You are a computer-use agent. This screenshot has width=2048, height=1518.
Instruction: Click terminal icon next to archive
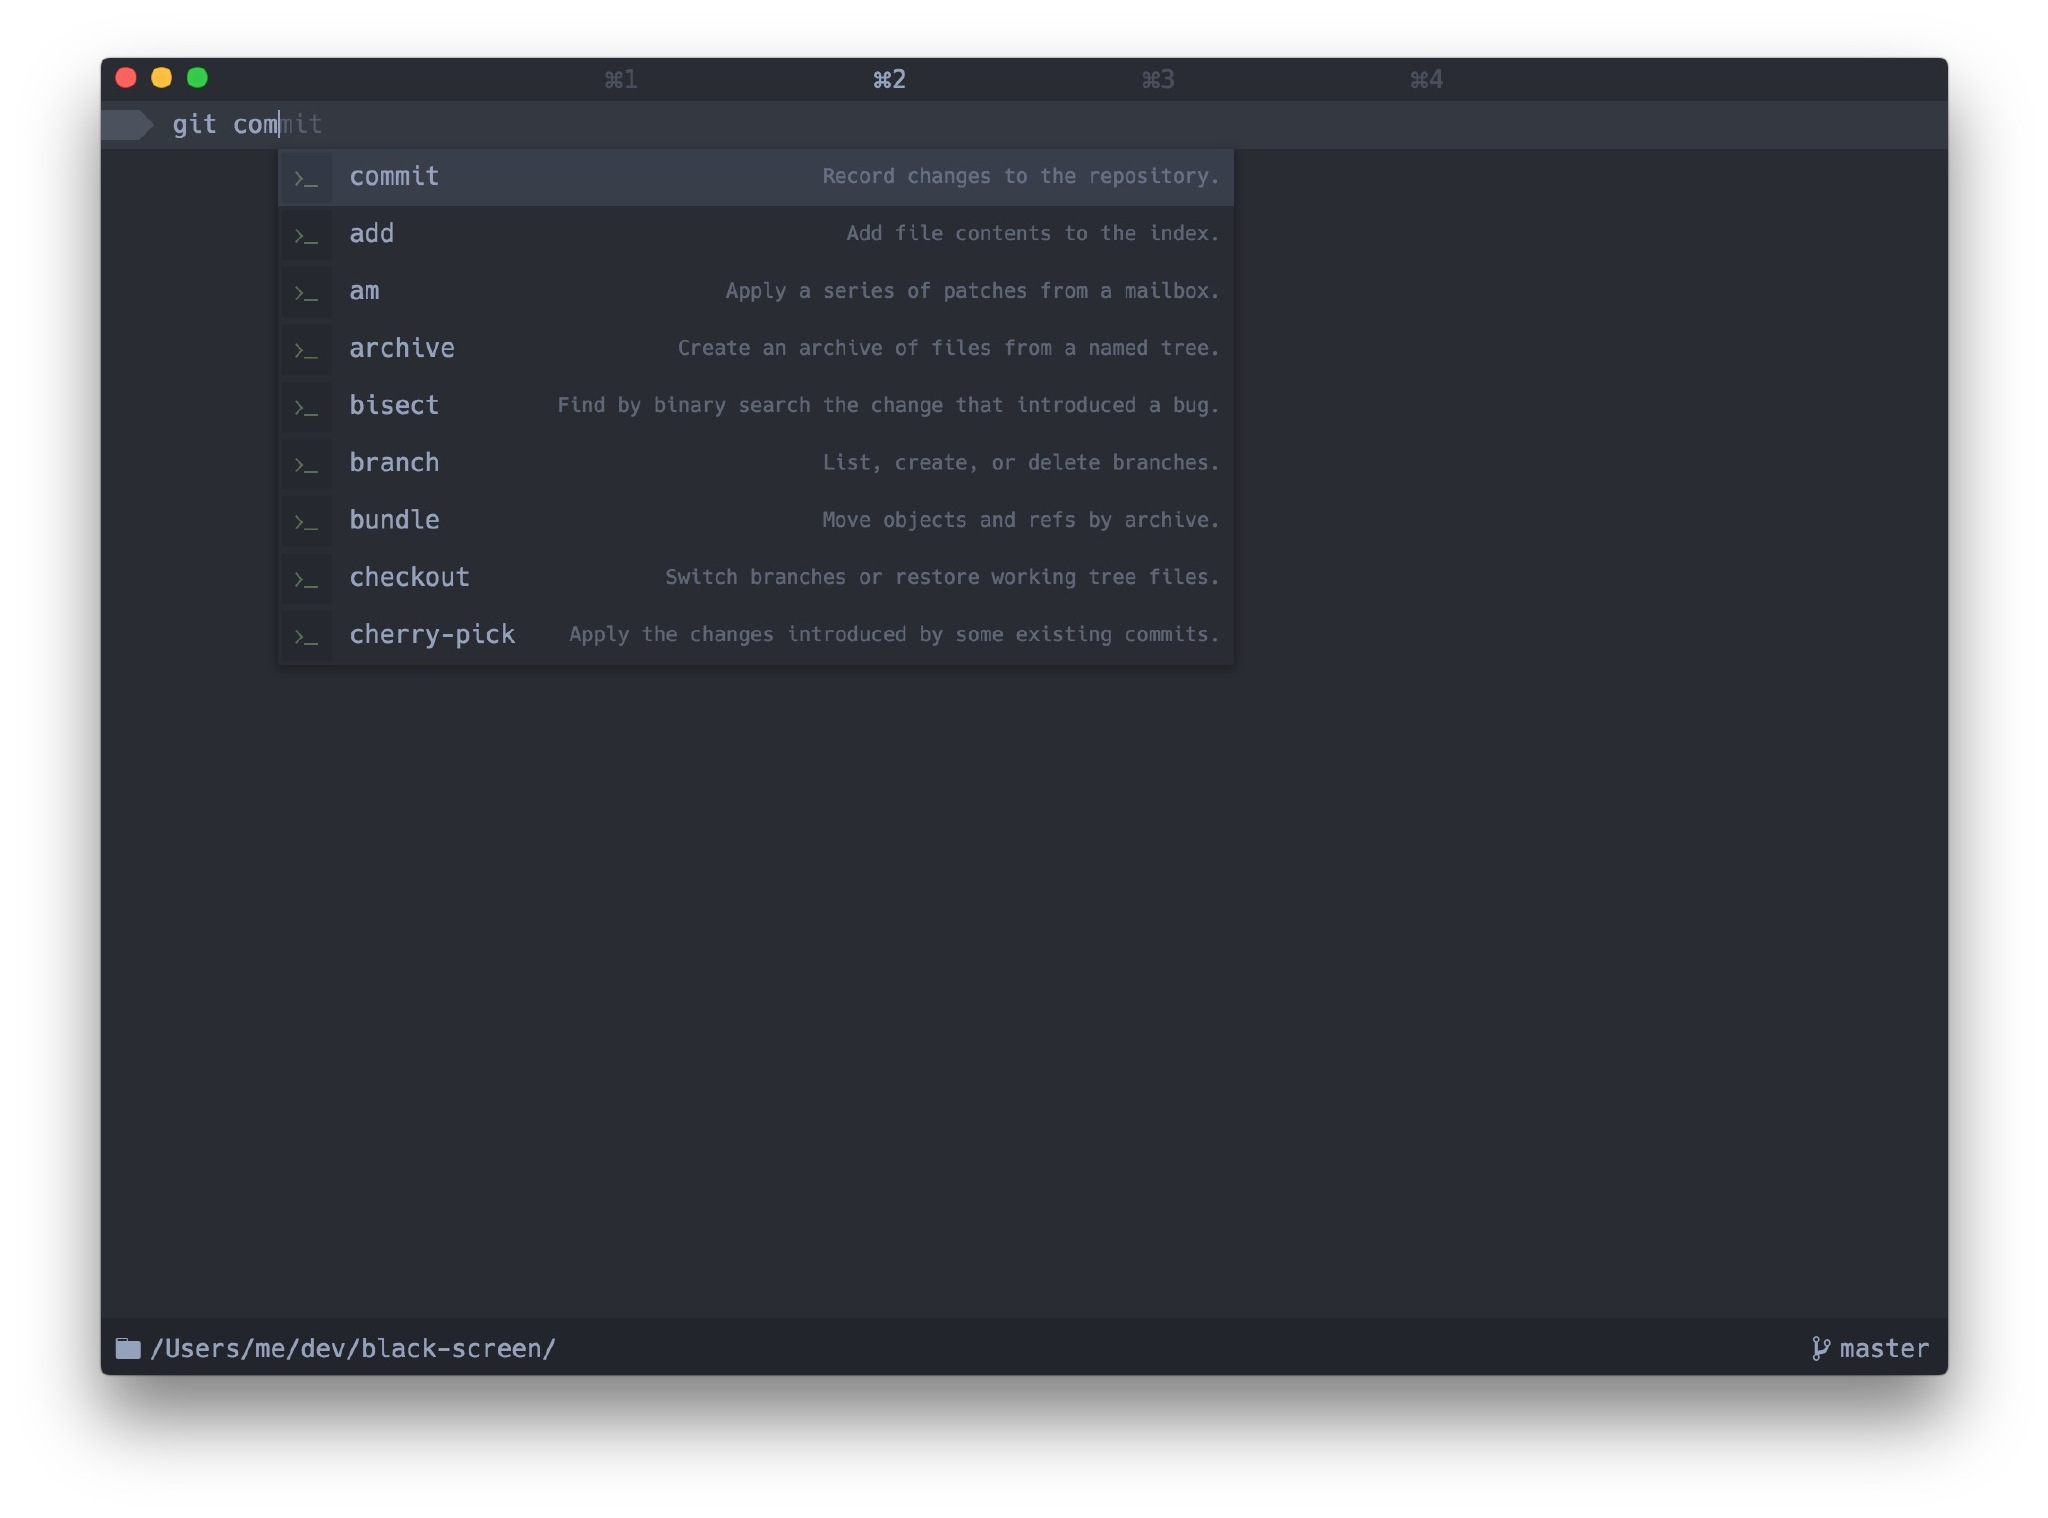(306, 350)
